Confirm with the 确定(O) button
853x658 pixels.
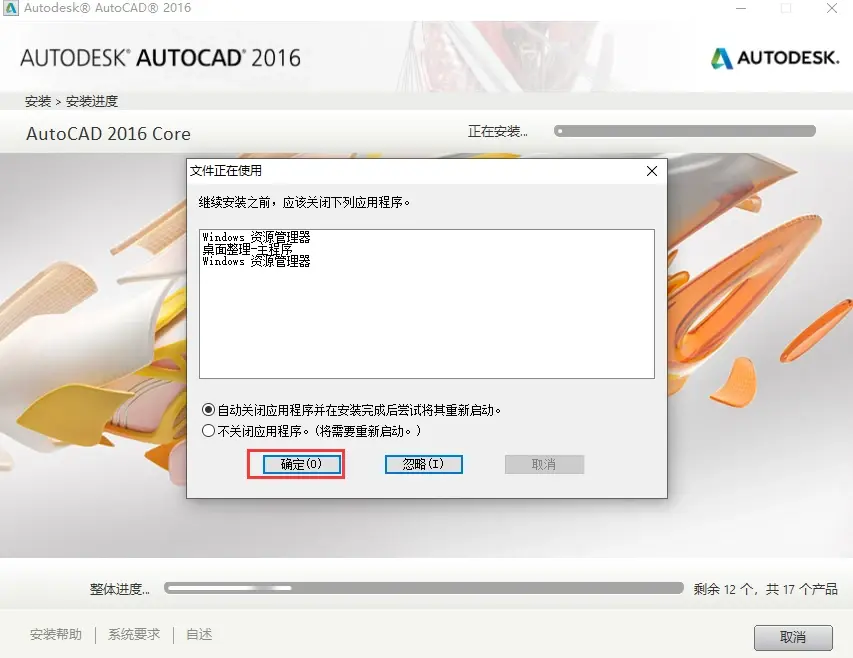point(301,464)
